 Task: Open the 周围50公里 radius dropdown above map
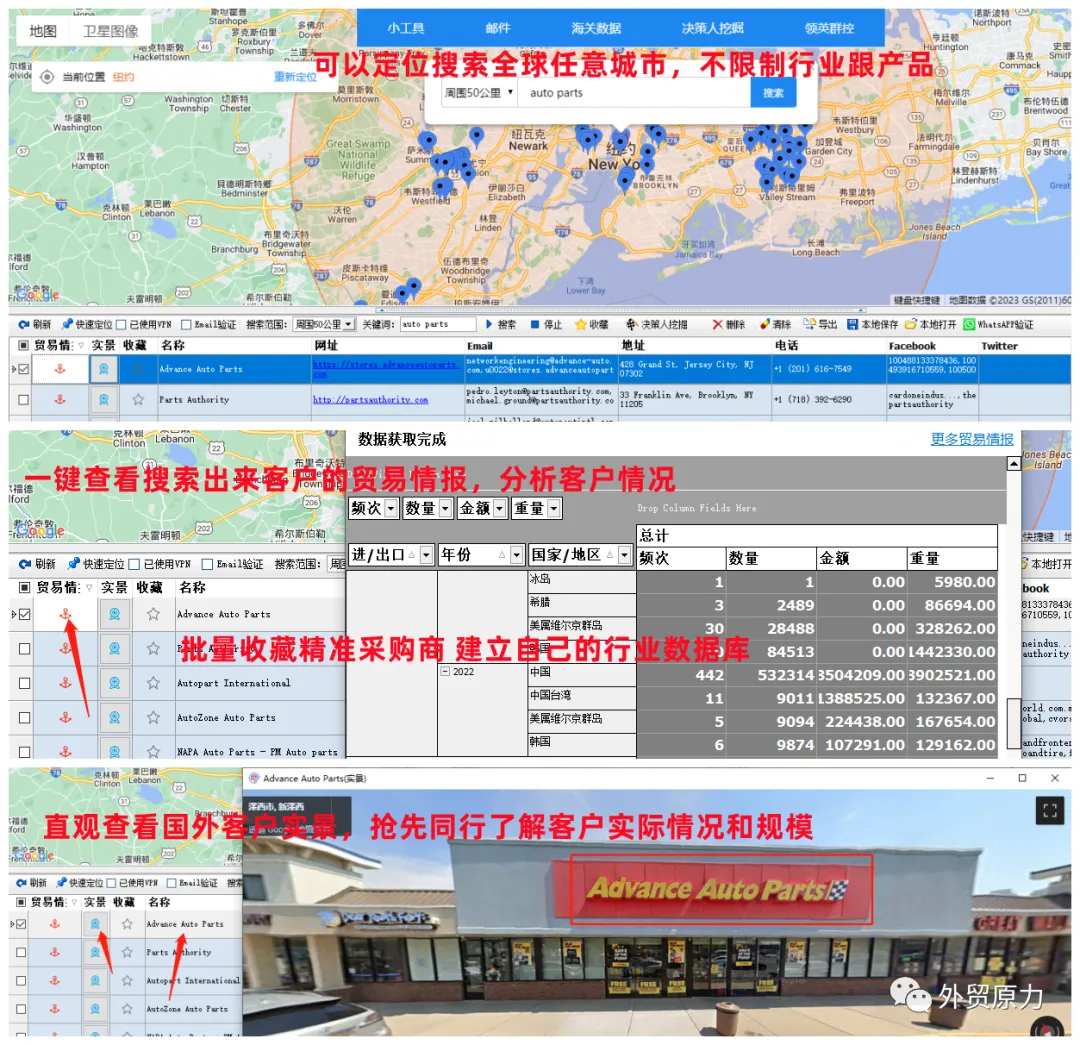tap(479, 92)
